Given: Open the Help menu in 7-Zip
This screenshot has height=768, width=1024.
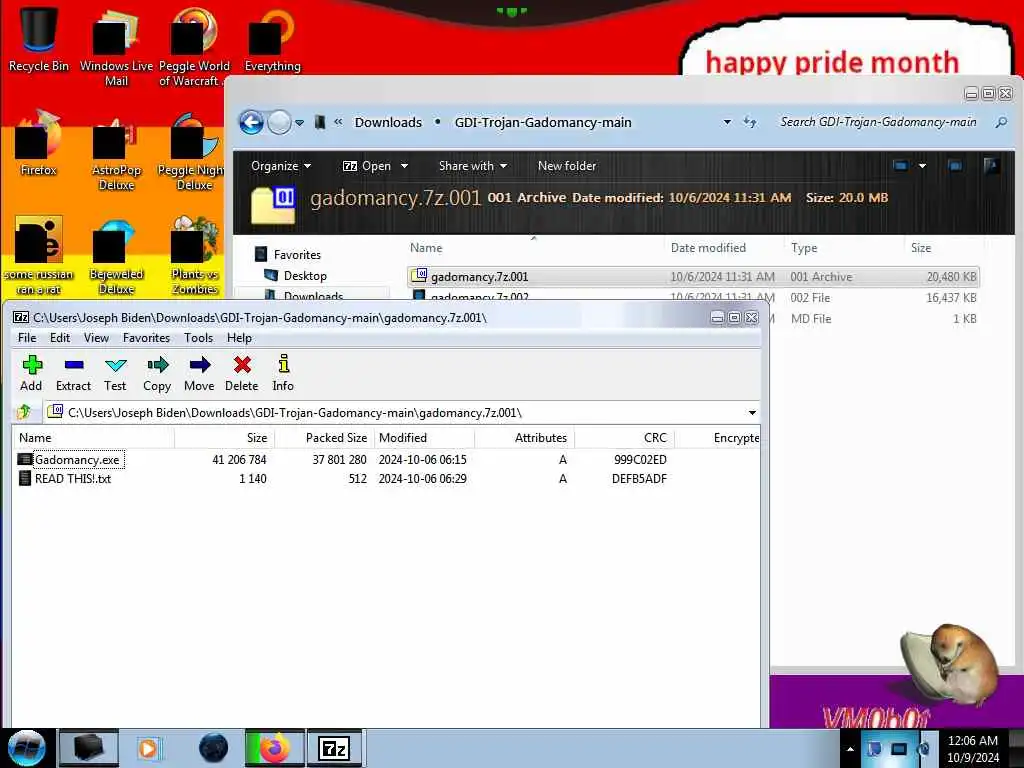Looking at the screenshot, I should coord(239,338).
